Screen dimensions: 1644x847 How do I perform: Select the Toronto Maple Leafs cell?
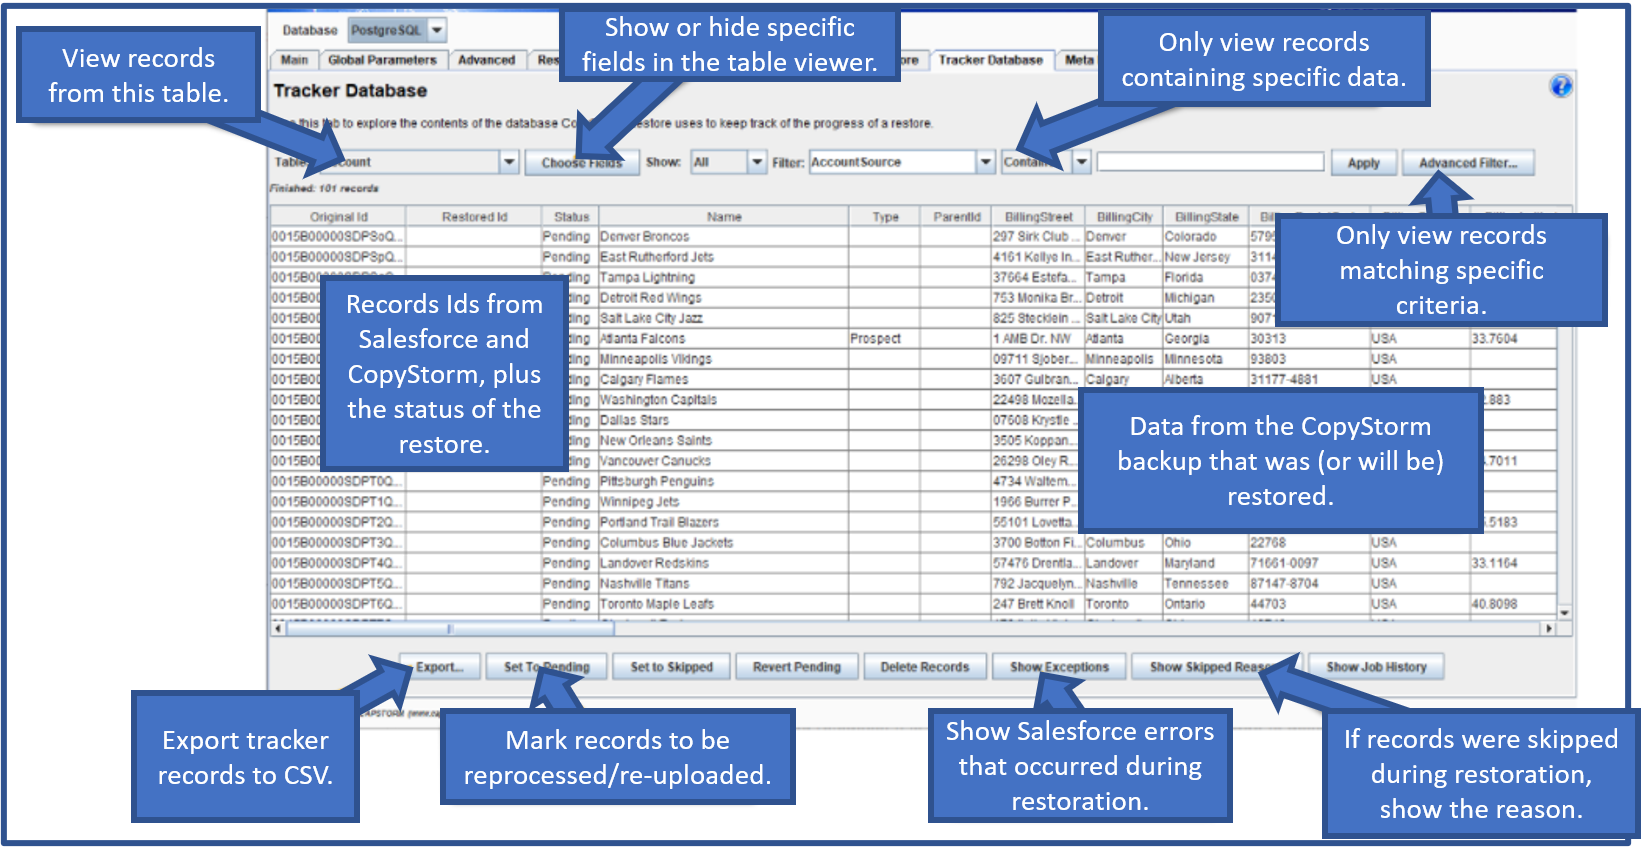[724, 604]
